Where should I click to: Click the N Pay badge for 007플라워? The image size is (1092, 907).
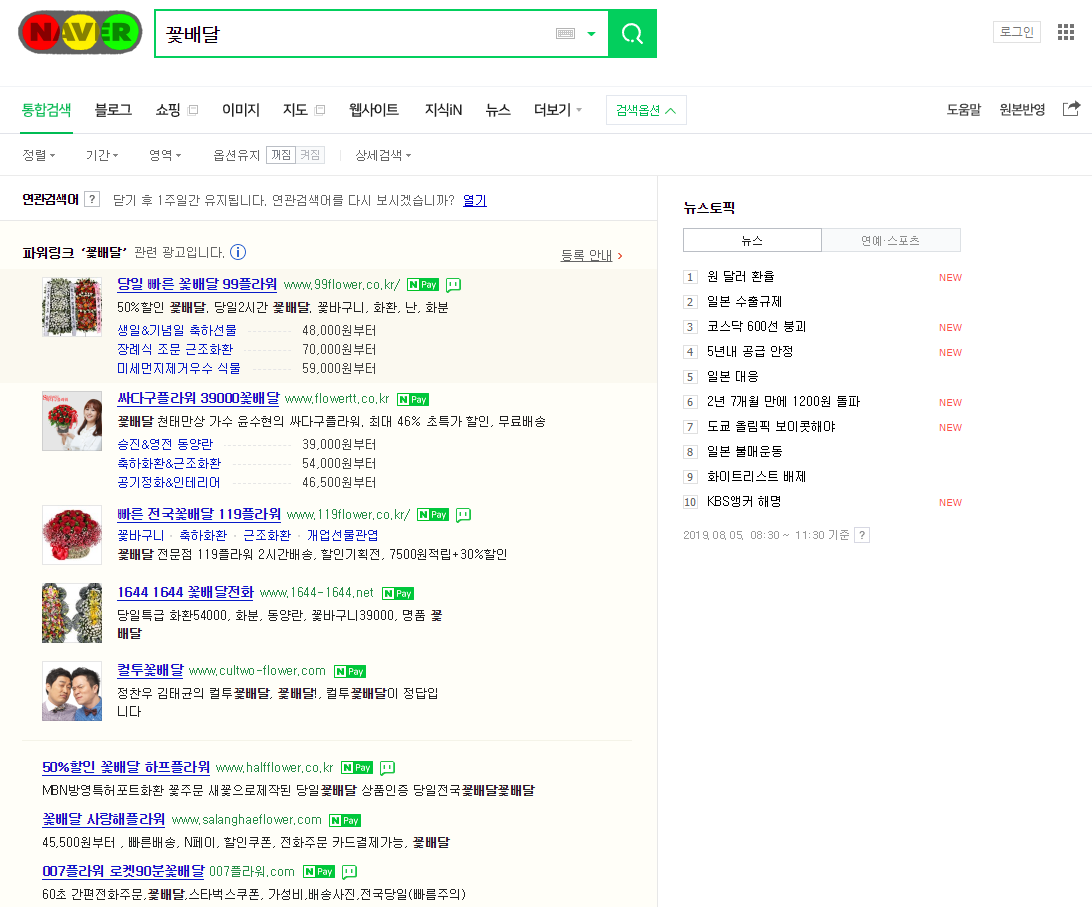[319, 871]
